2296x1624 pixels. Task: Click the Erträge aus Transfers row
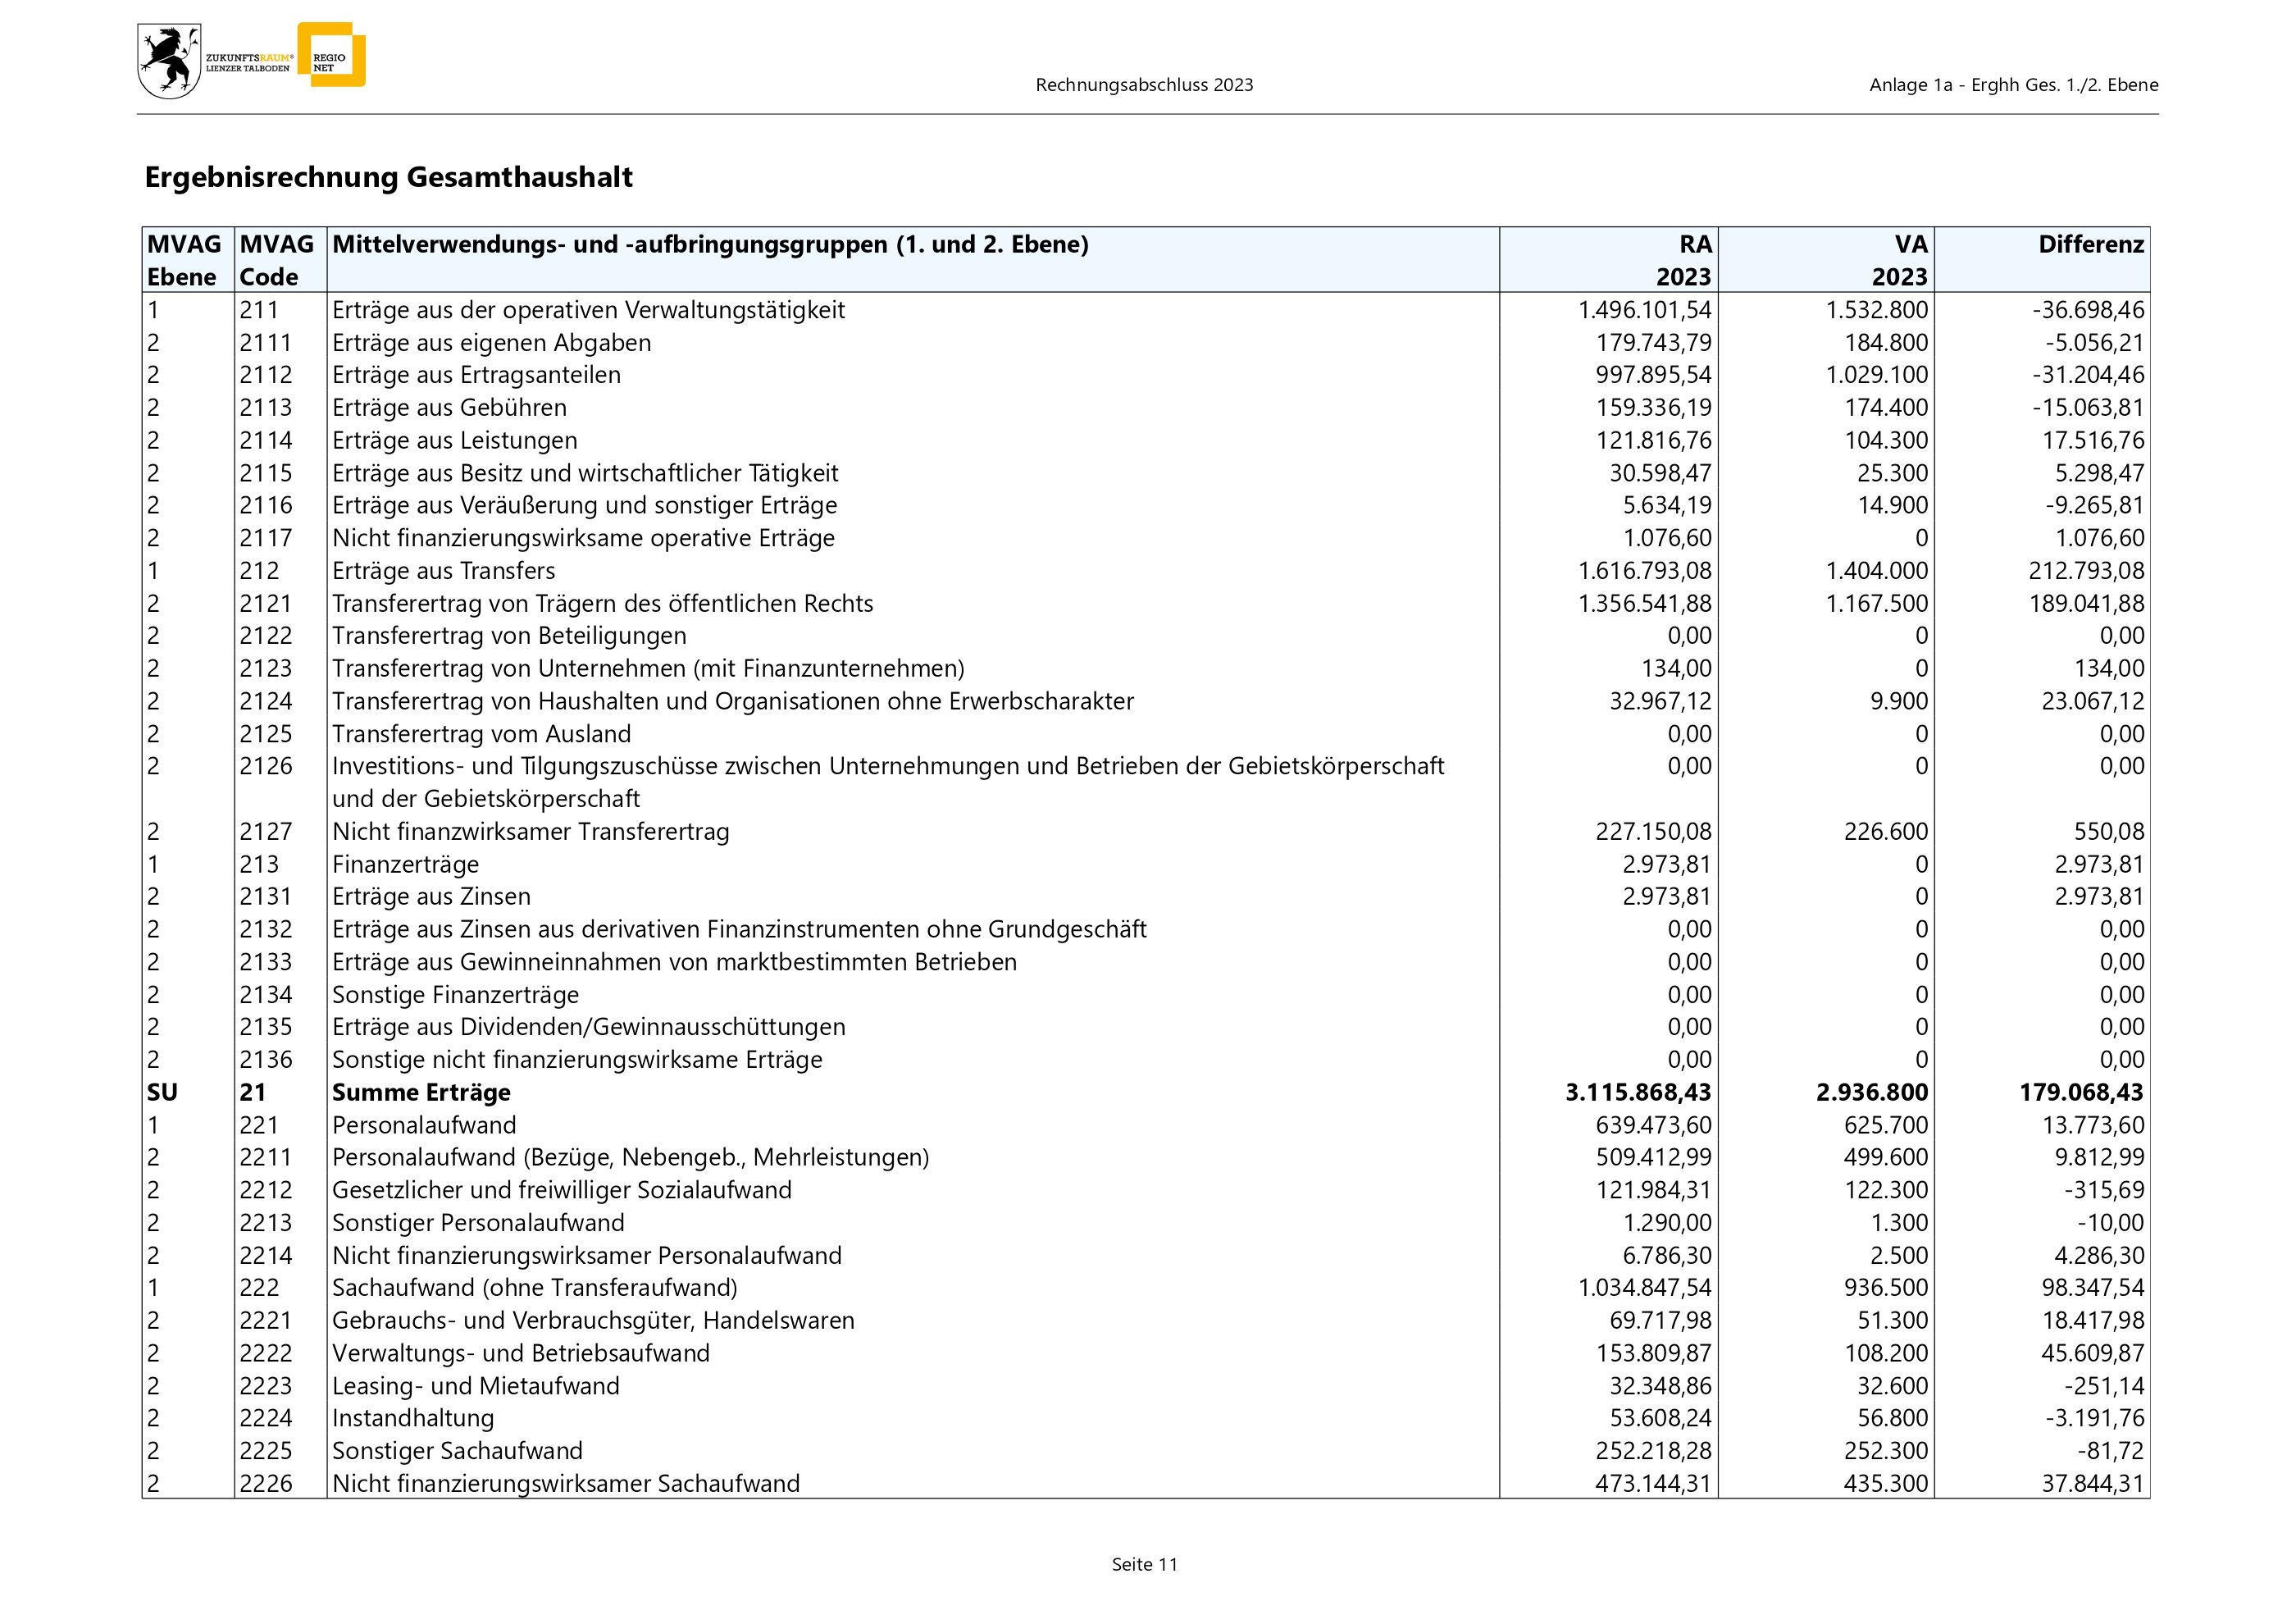[x=443, y=571]
